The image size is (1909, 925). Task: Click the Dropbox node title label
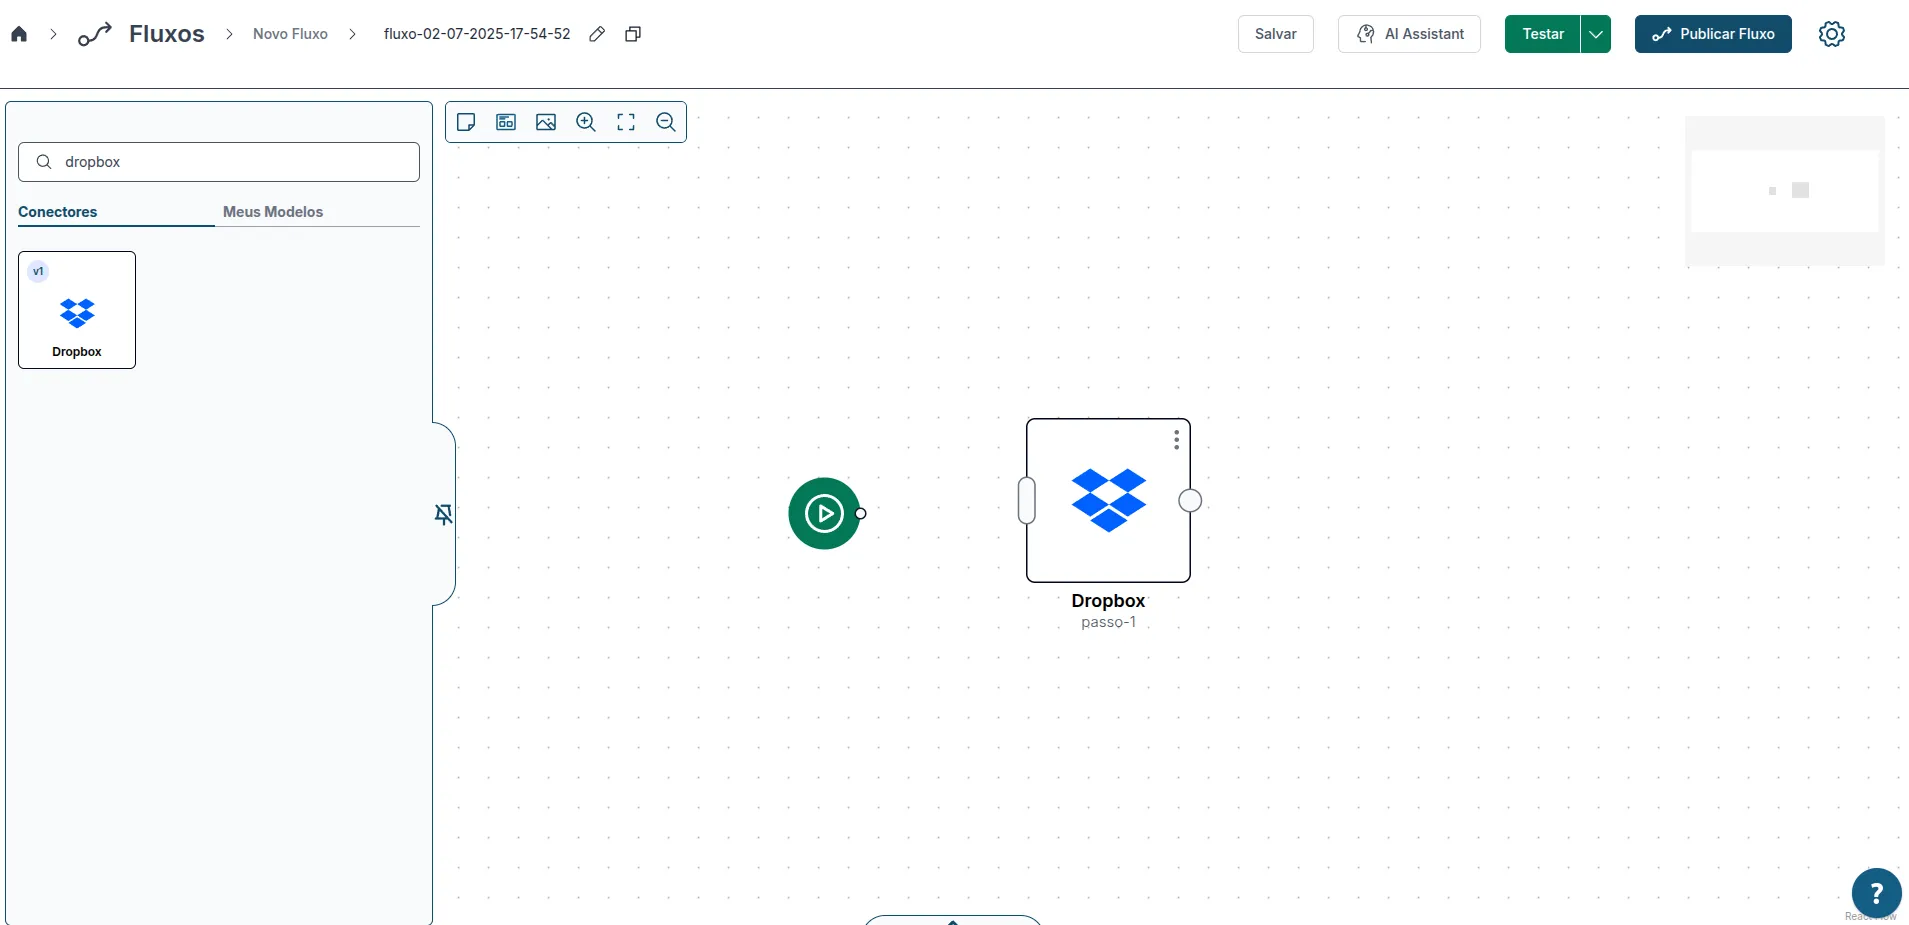pyautogui.click(x=1108, y=601)
